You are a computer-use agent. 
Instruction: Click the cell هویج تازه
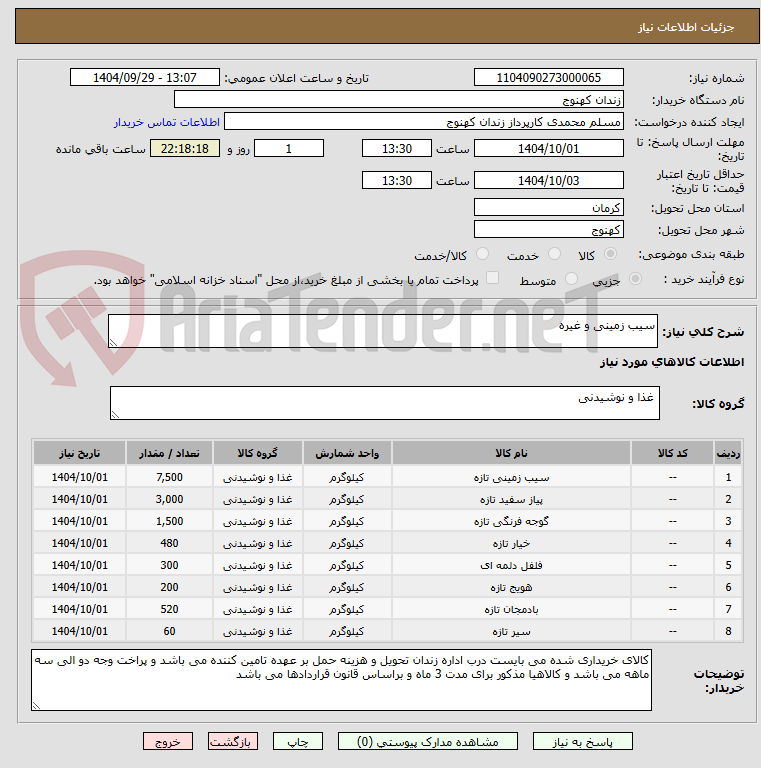pyautogui.click(x=511, y=587)
